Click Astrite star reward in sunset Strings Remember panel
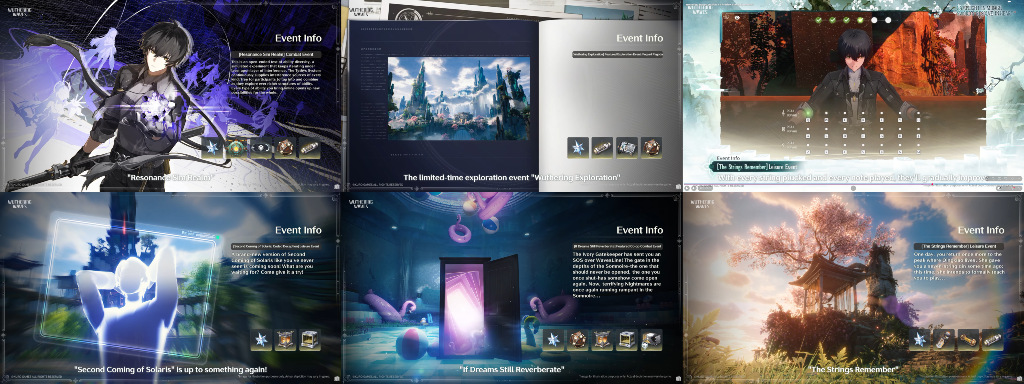 pyautogui.click(x=920, y=340)
